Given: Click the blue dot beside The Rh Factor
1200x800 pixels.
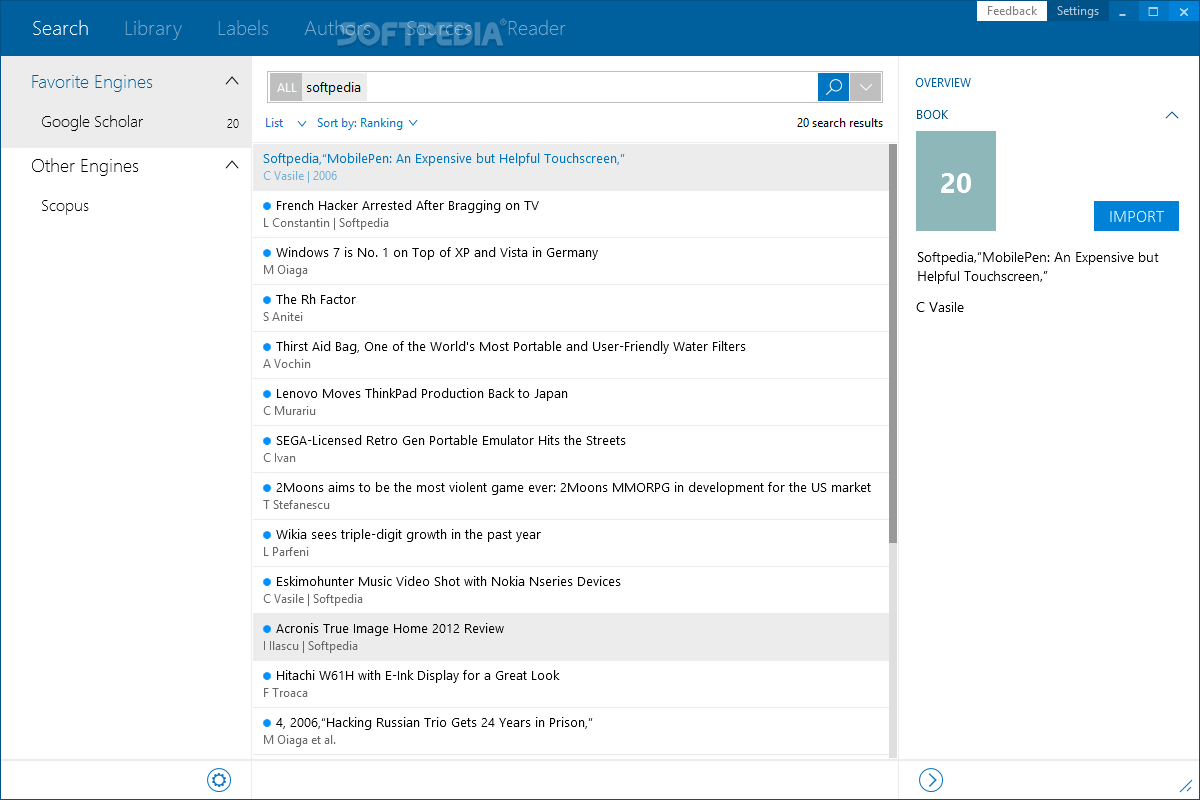Looking at the screenshot, I should [x=267, y=300].
